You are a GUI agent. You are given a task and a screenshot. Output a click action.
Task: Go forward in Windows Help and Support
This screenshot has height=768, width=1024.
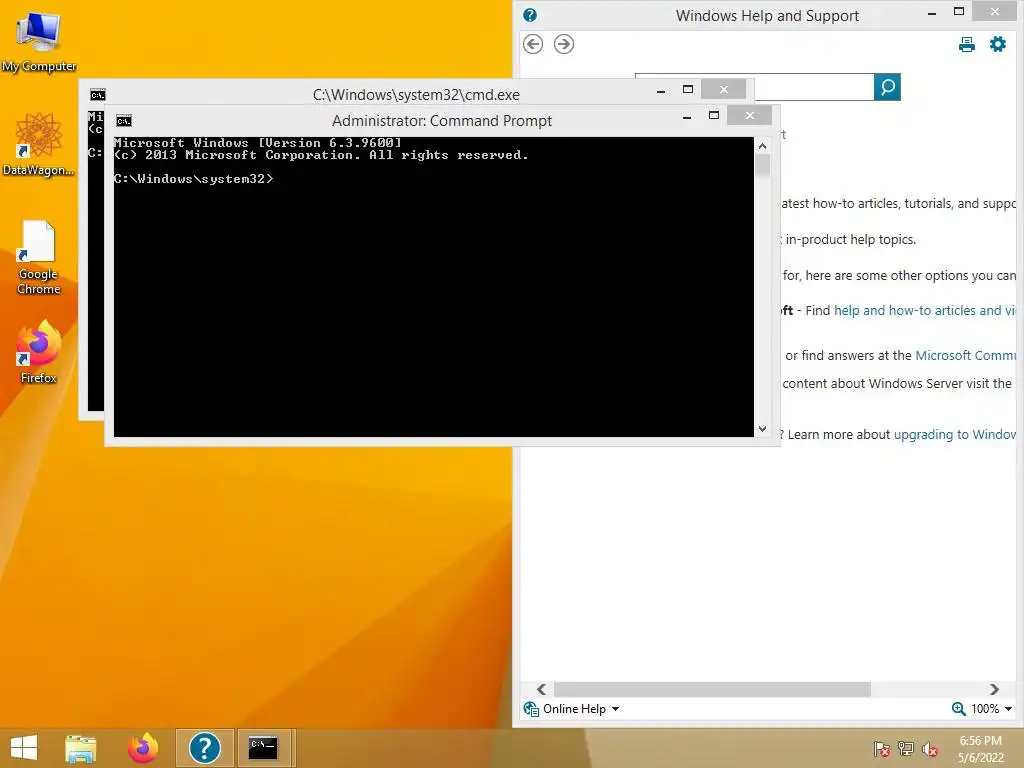pos(564,44)
